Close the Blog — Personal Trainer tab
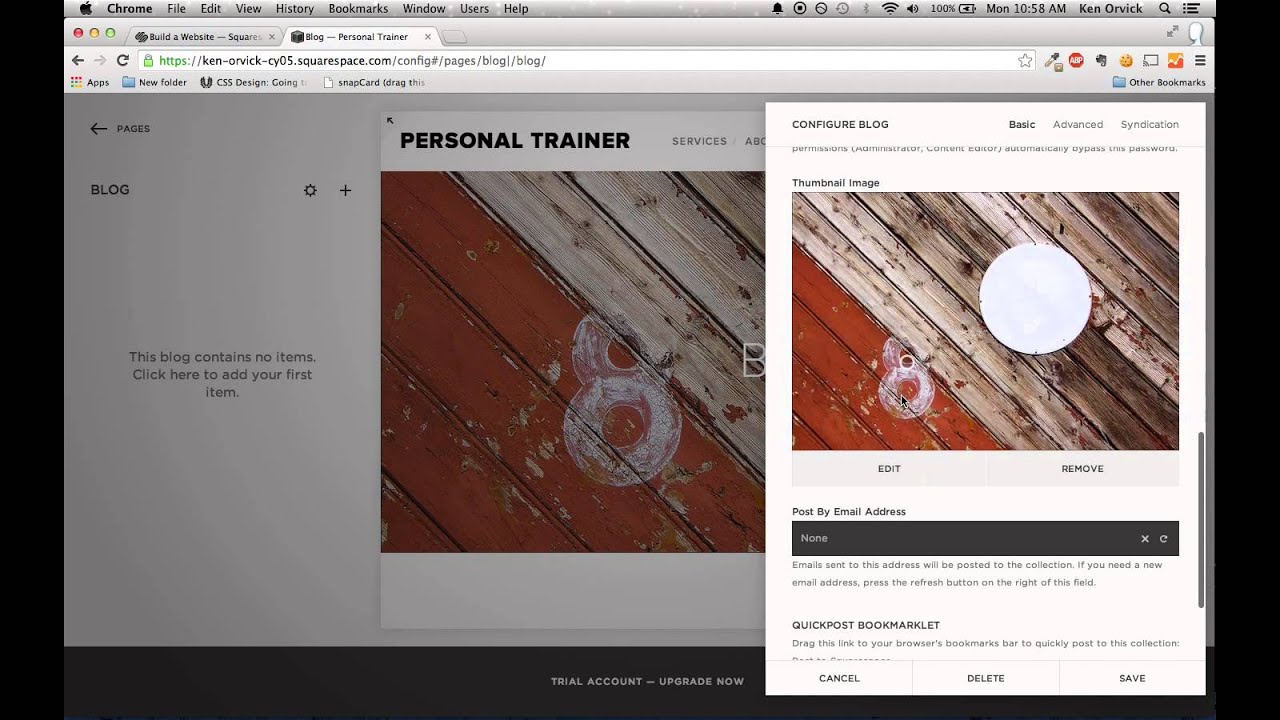The width and height of the screenshot is (1280, 720). [x=428, y=37]
